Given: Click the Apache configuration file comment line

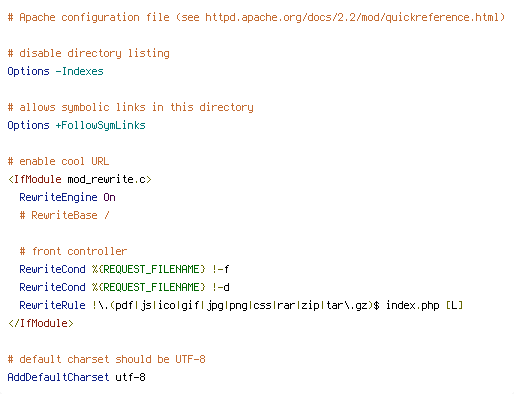Looking at the screenshot, I should click(256, 17).
